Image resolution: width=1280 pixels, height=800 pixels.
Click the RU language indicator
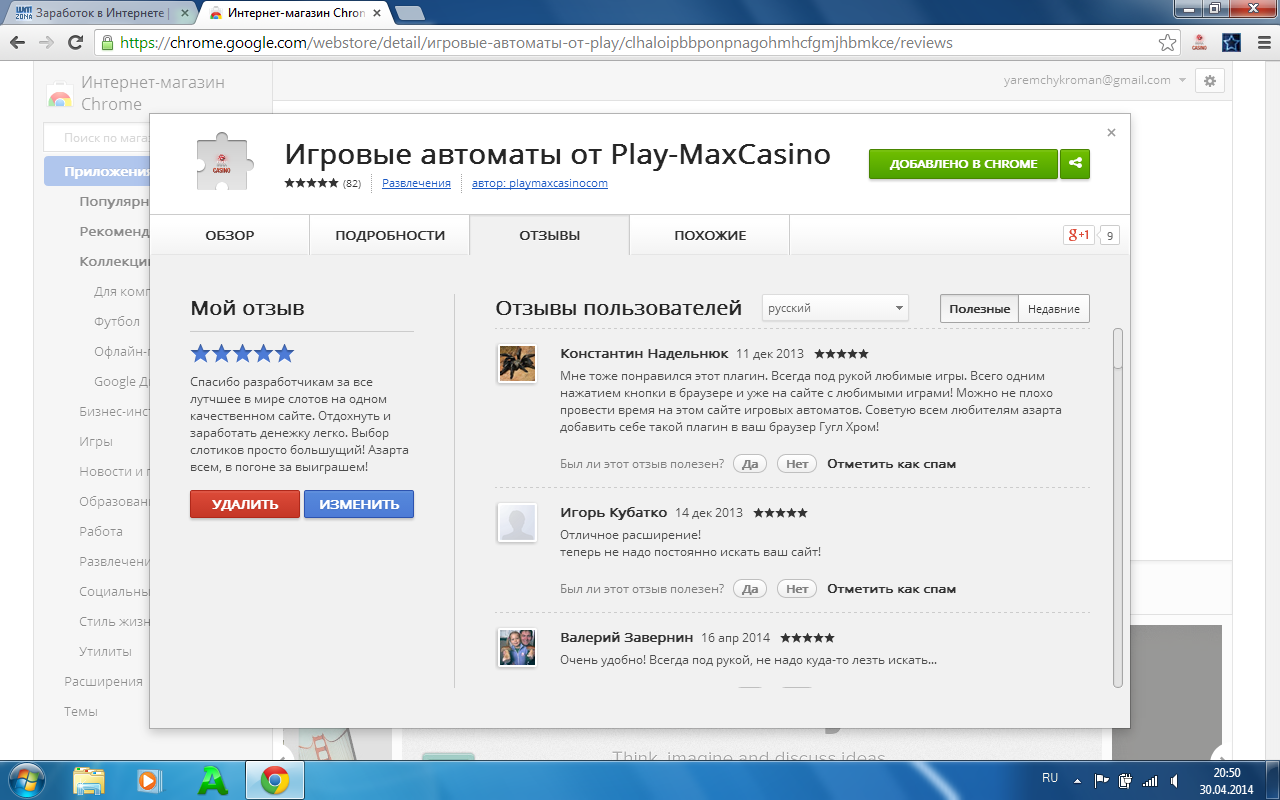click(x=1050, y=778)
